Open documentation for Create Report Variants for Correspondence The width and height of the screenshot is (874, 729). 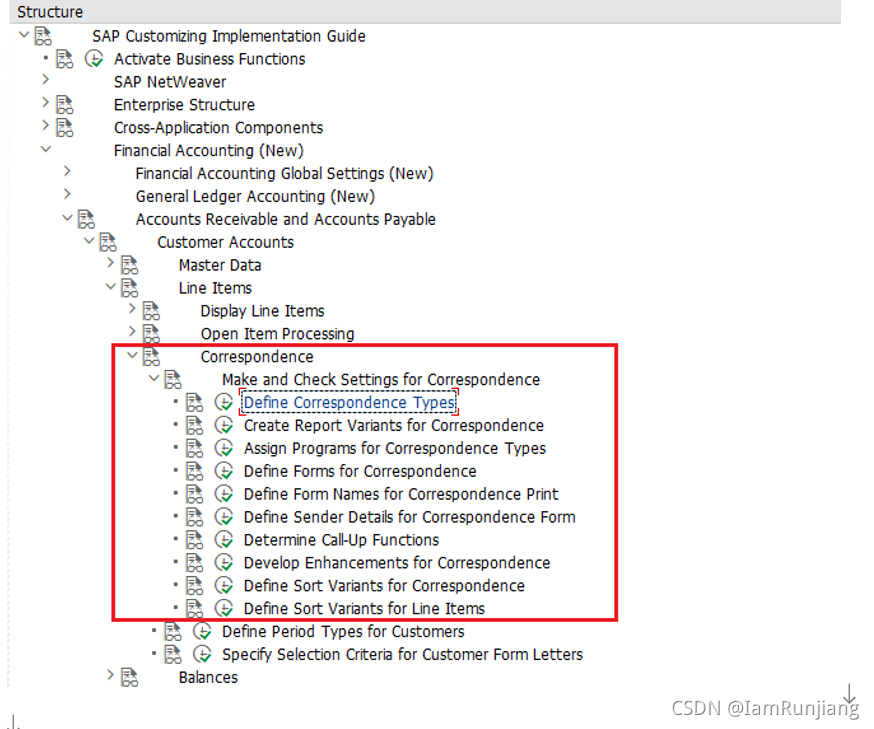[x=195, y=425]
